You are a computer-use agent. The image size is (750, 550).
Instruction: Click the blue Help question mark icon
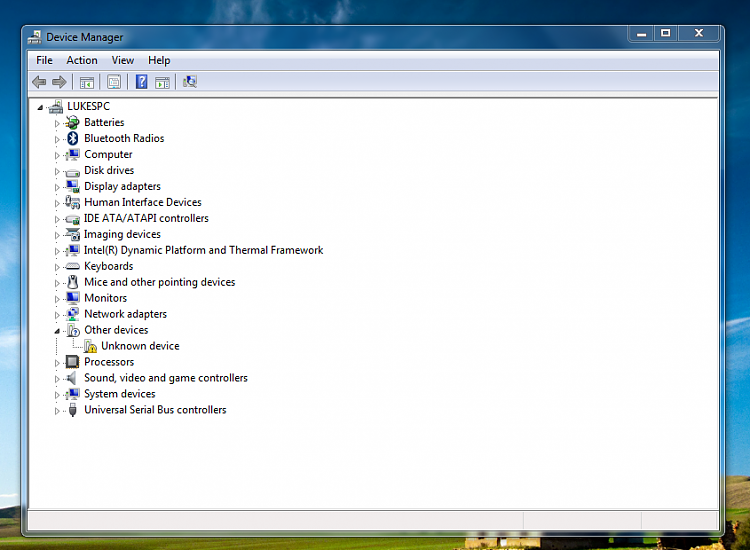pyautogui.click(x=142, y=82)
